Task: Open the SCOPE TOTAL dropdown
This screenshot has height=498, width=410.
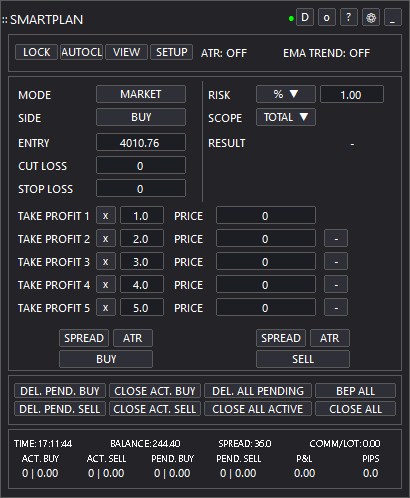Action: click(286, 117)
